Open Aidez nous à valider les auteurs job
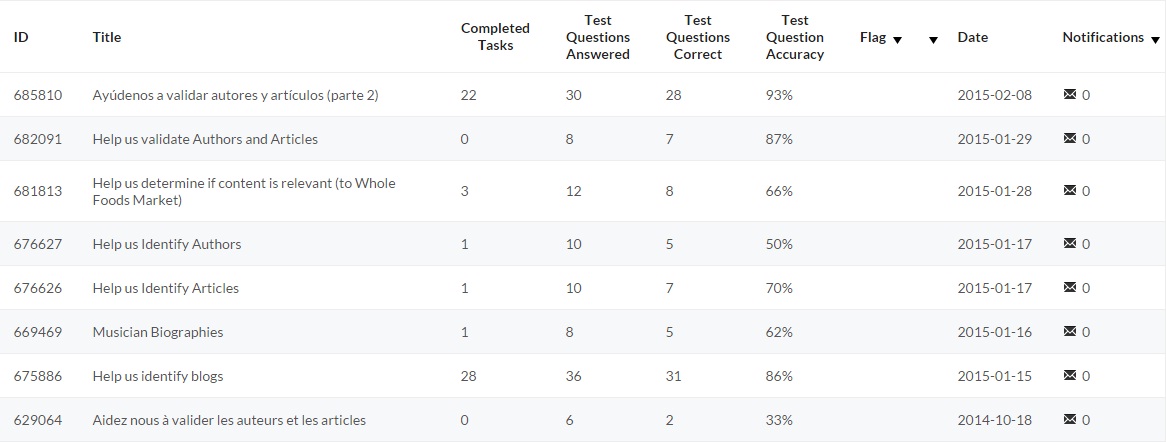The height and width of the screenshot is (442, 1166). (x=229, y=420)
